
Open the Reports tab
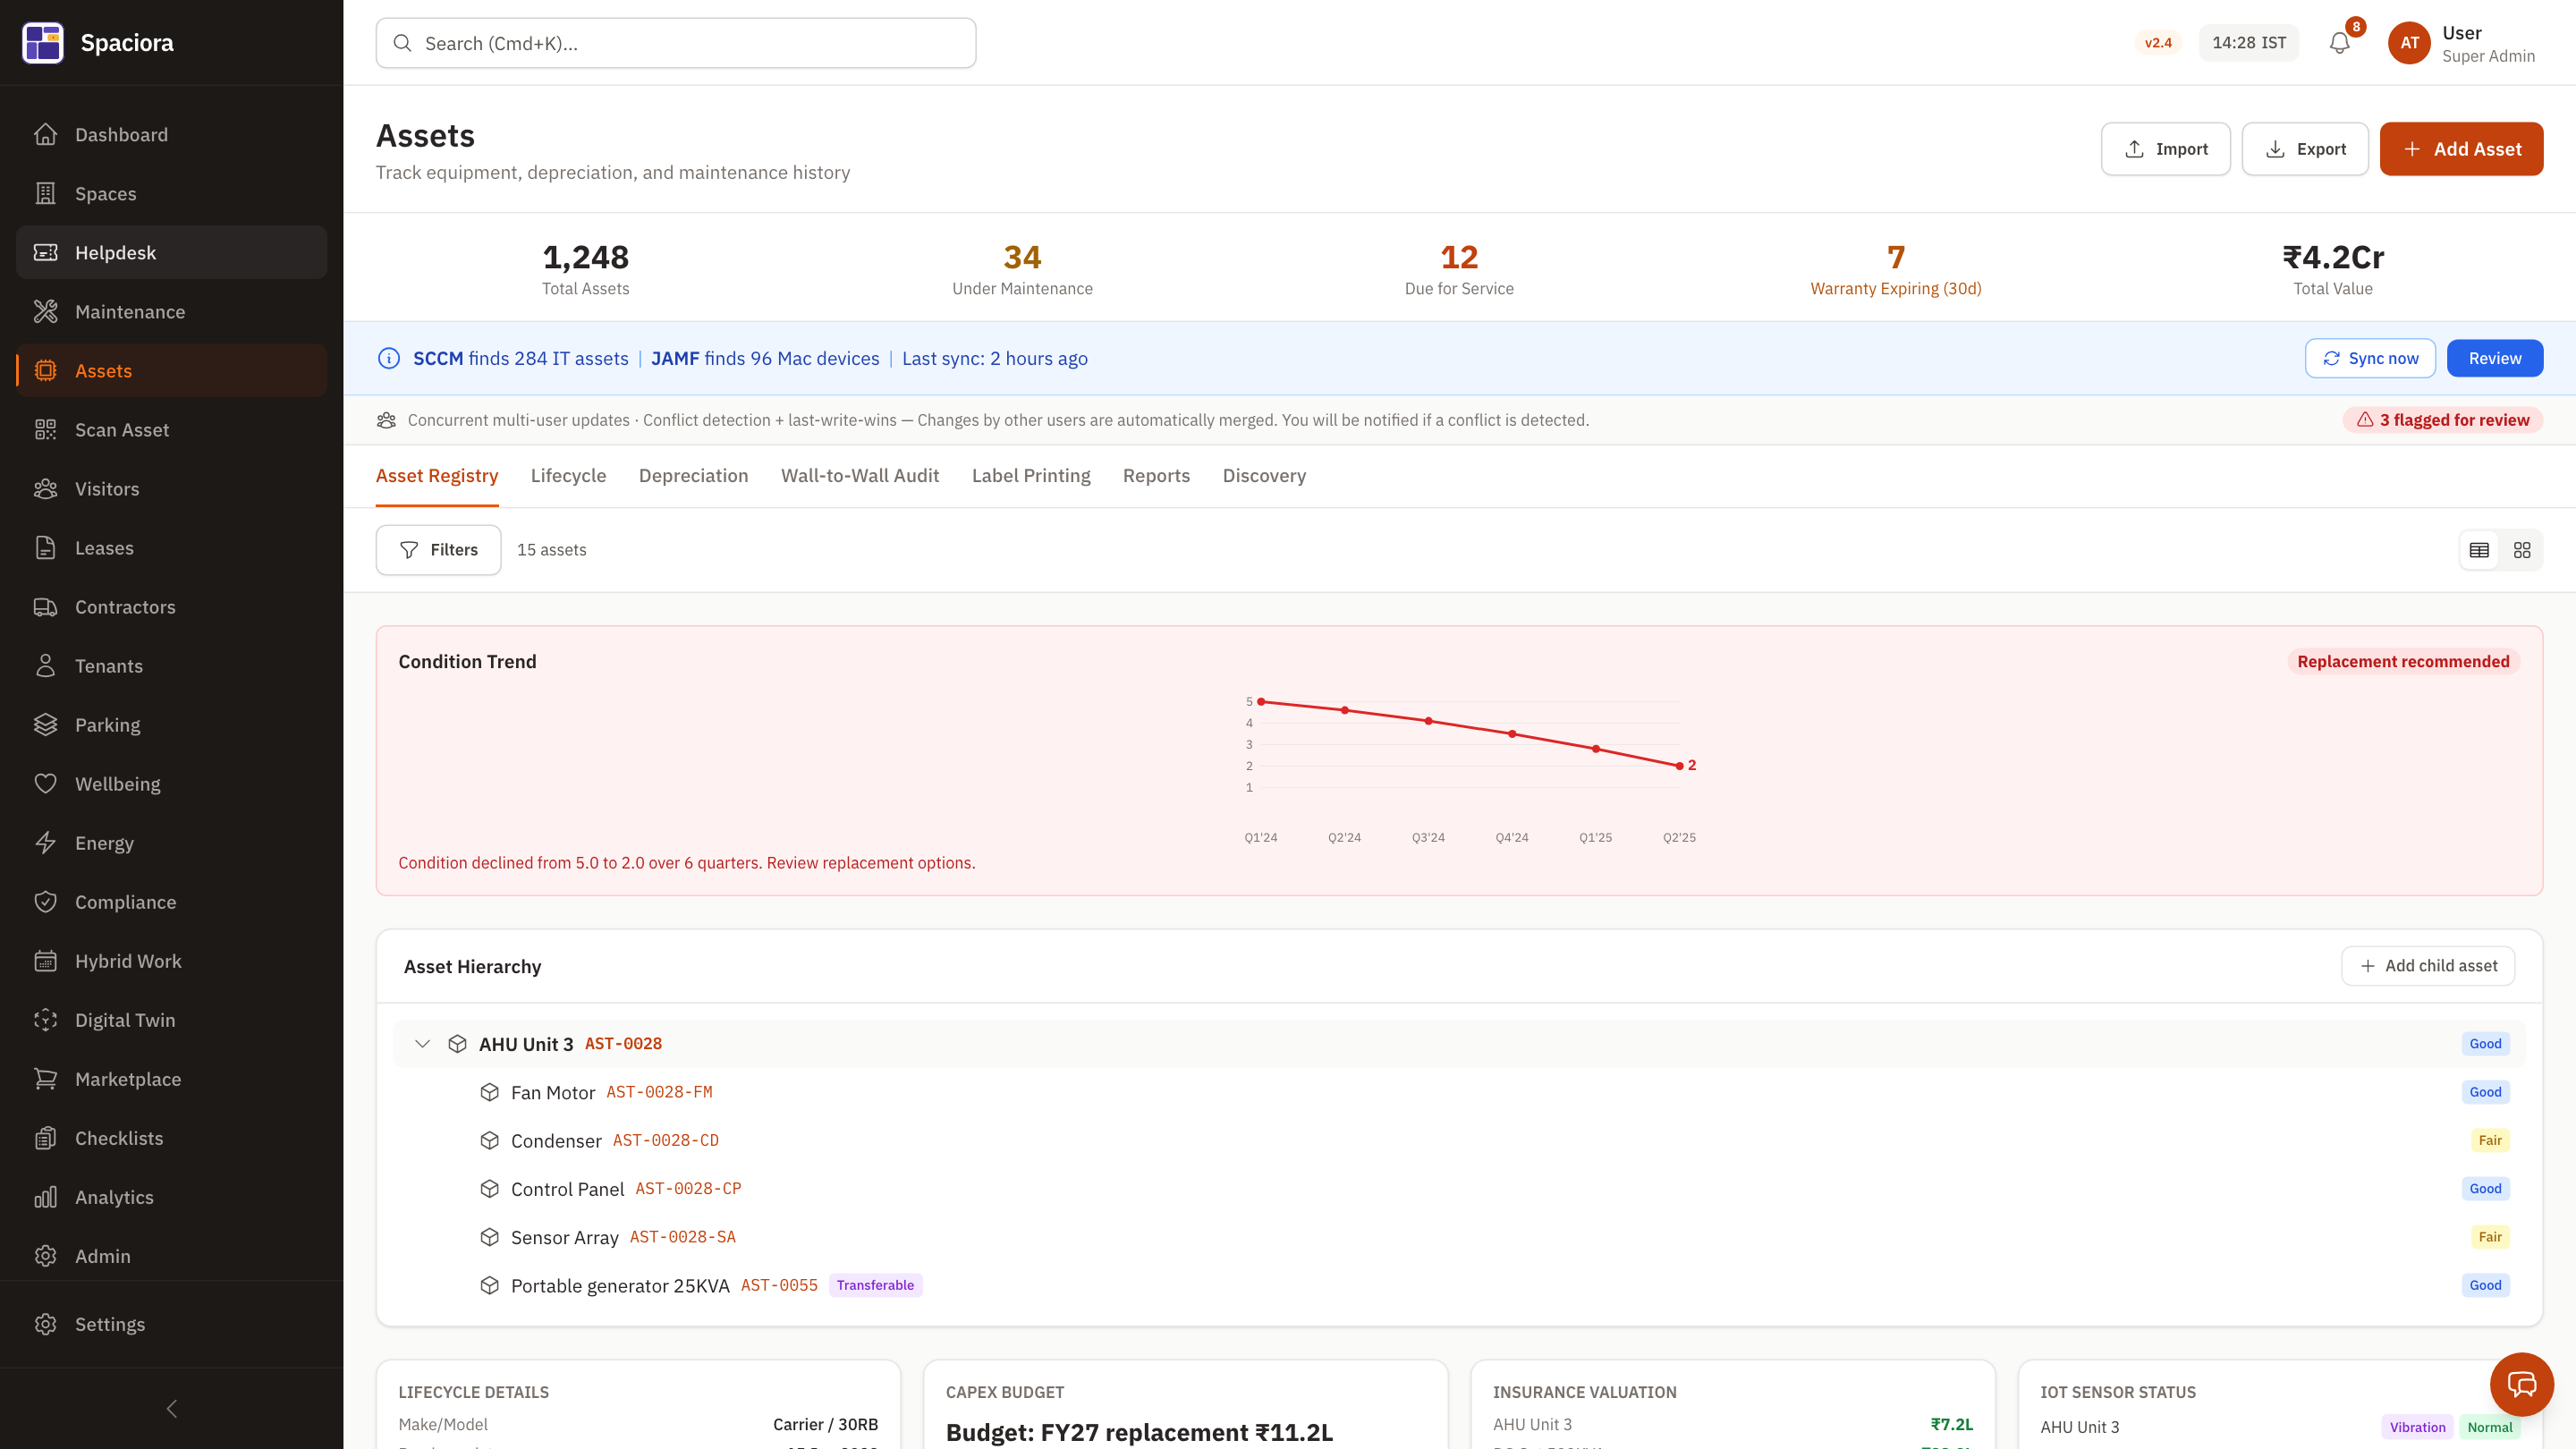[1156, 475]
